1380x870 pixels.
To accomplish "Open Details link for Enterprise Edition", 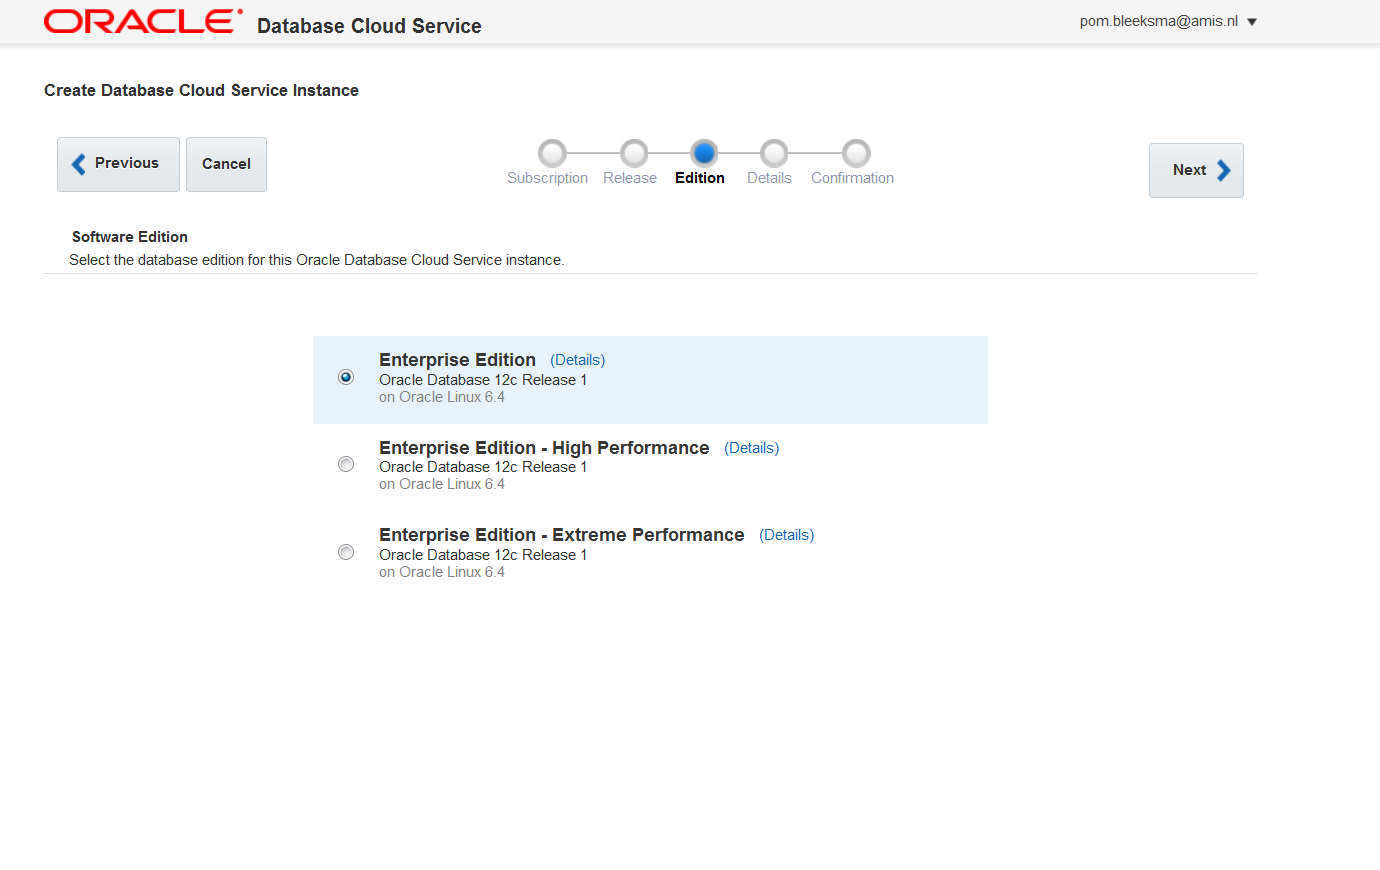I will click(577, 360).
